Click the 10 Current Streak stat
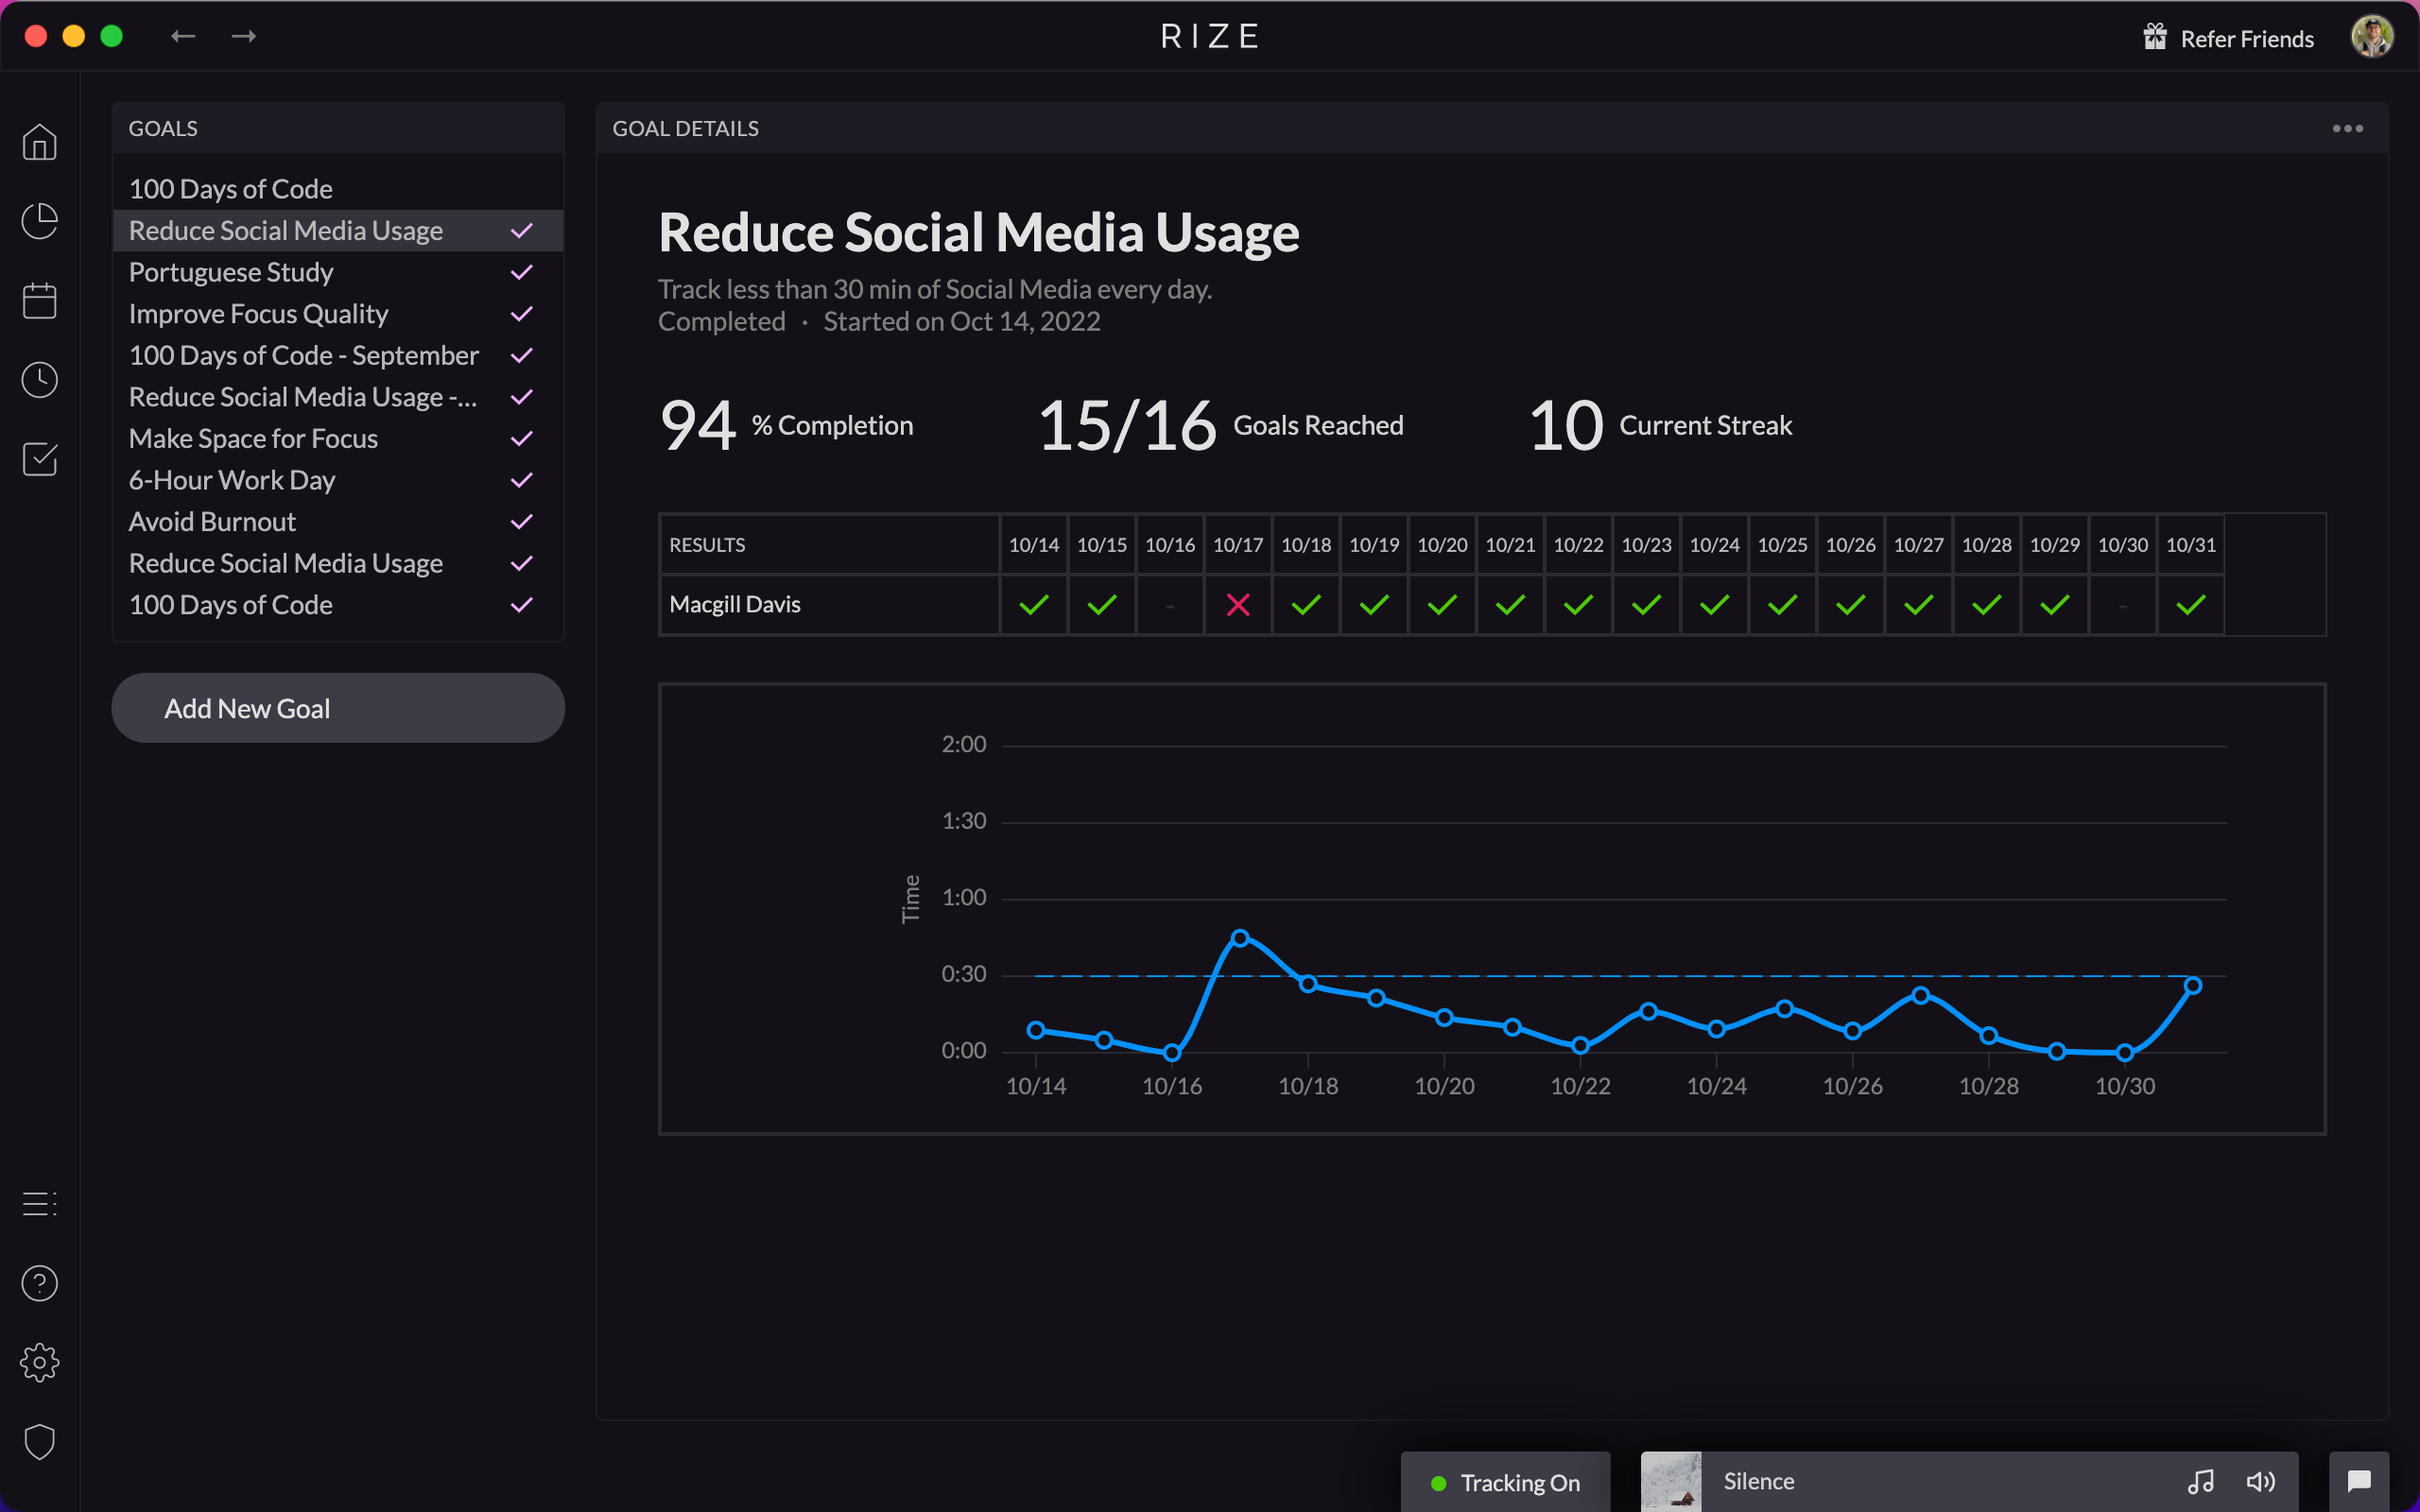The width and height of the screenshot is (2420, 1512). tap(1660, 425)
